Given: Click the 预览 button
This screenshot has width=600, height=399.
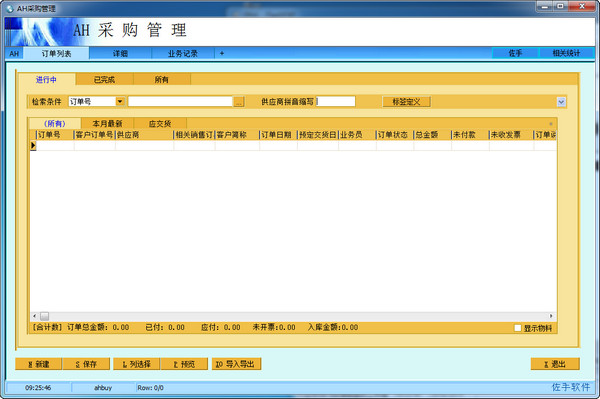Looking at the screenshot, I should pyautogui.click(x=184, y=364).
